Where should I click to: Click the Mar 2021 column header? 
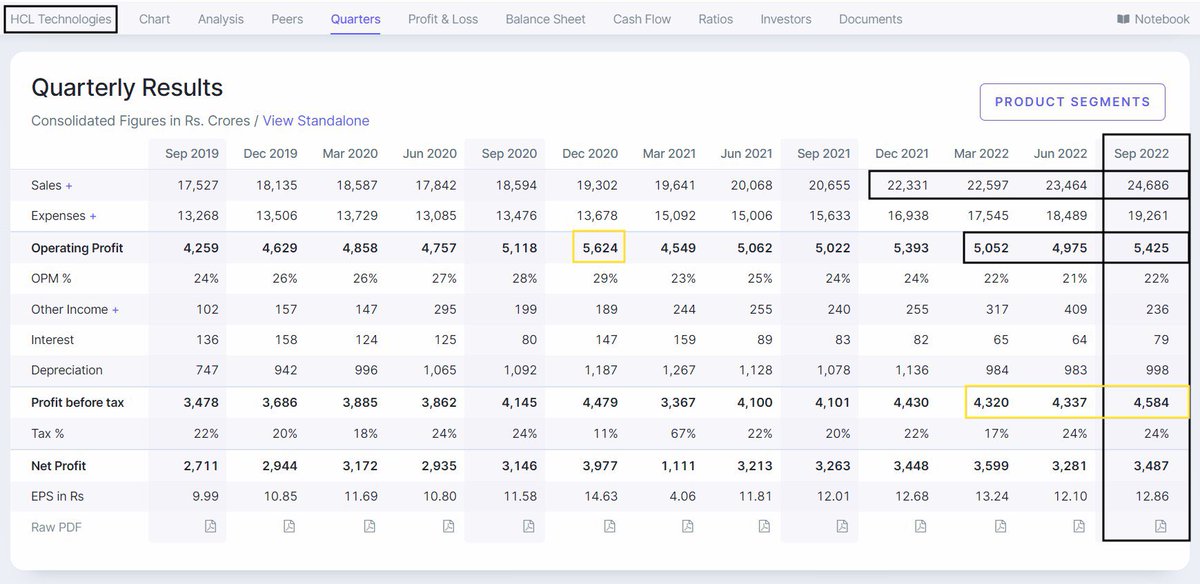[669, 154]
